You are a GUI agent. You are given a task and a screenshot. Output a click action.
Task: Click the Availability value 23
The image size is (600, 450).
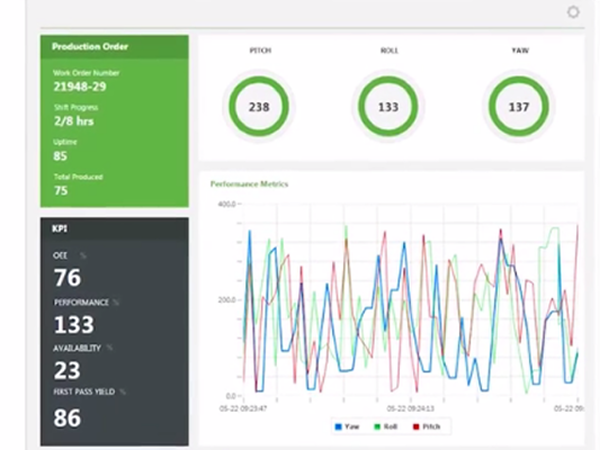click(67, 370)
